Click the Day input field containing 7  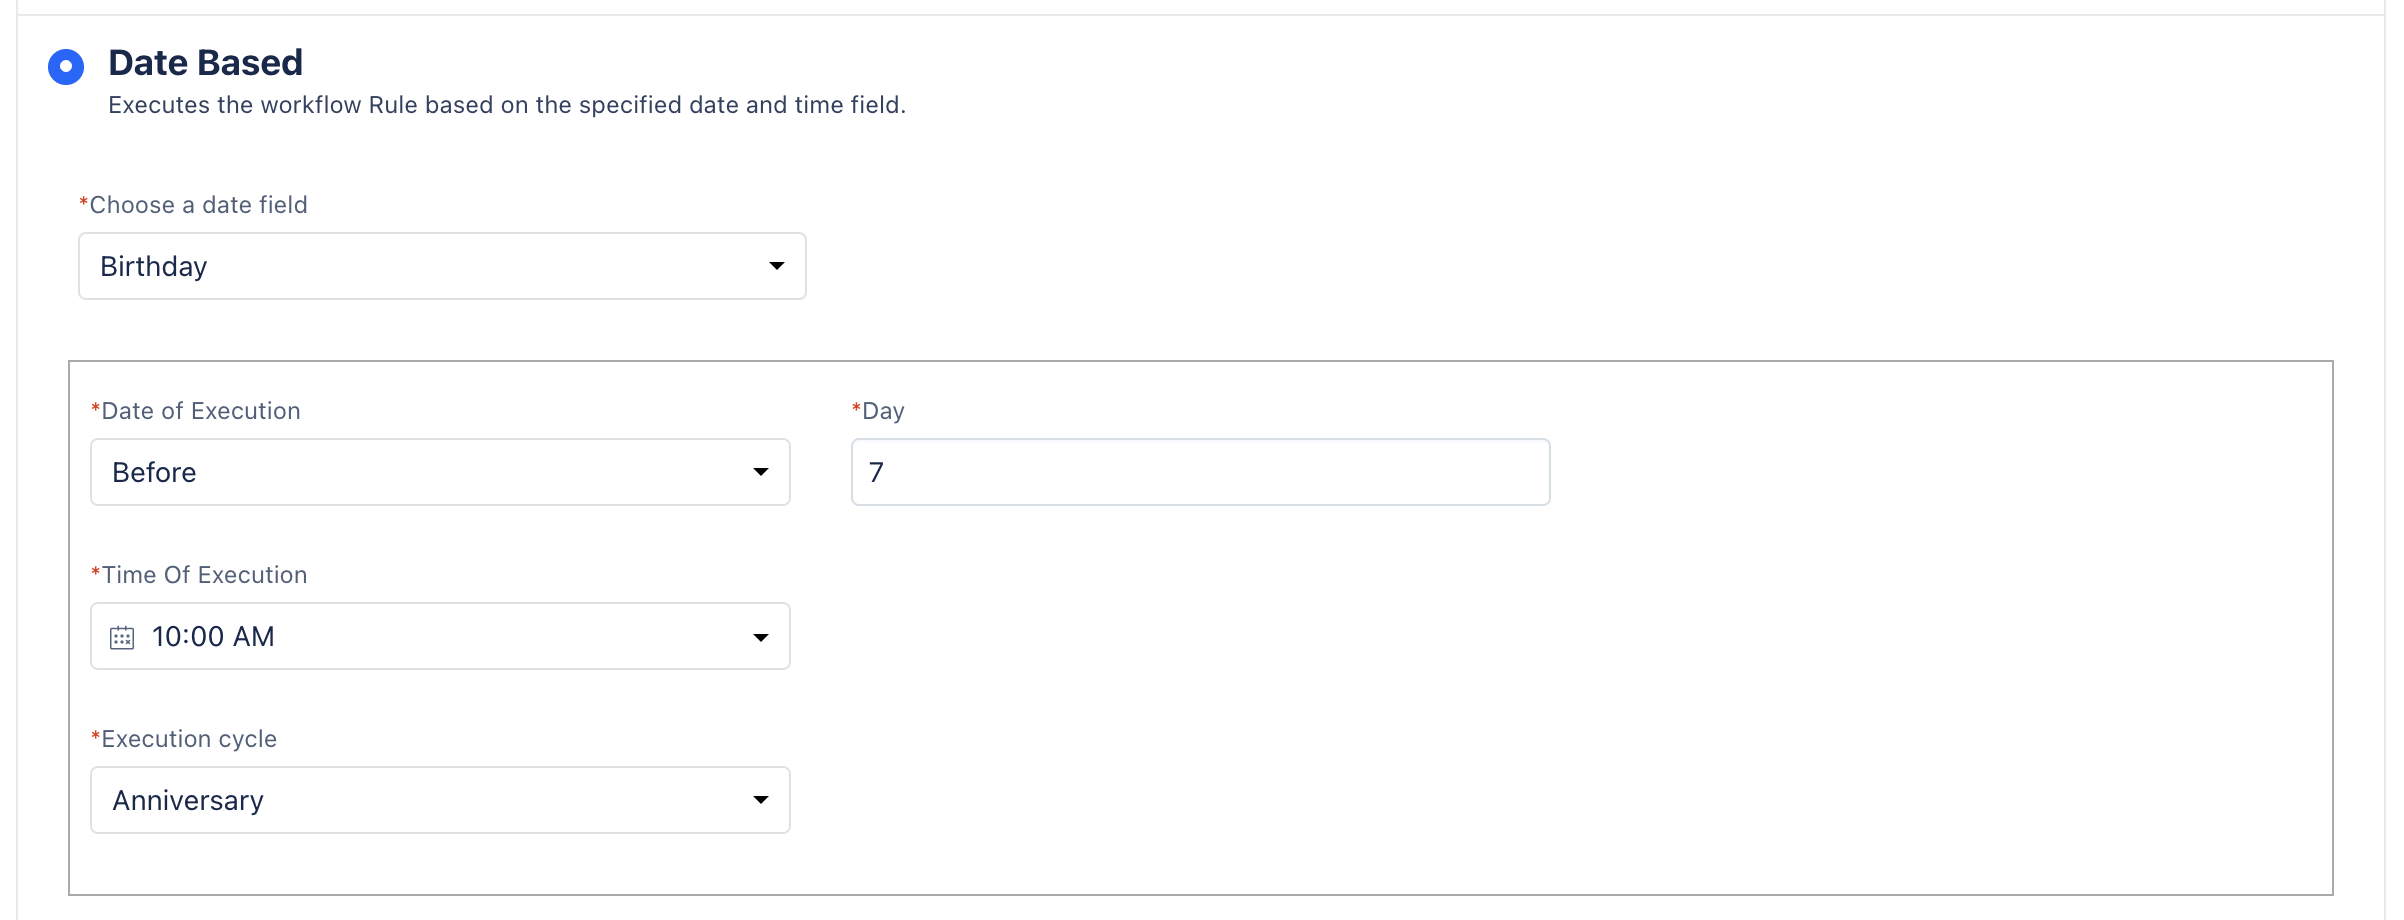coord(1200,472)
